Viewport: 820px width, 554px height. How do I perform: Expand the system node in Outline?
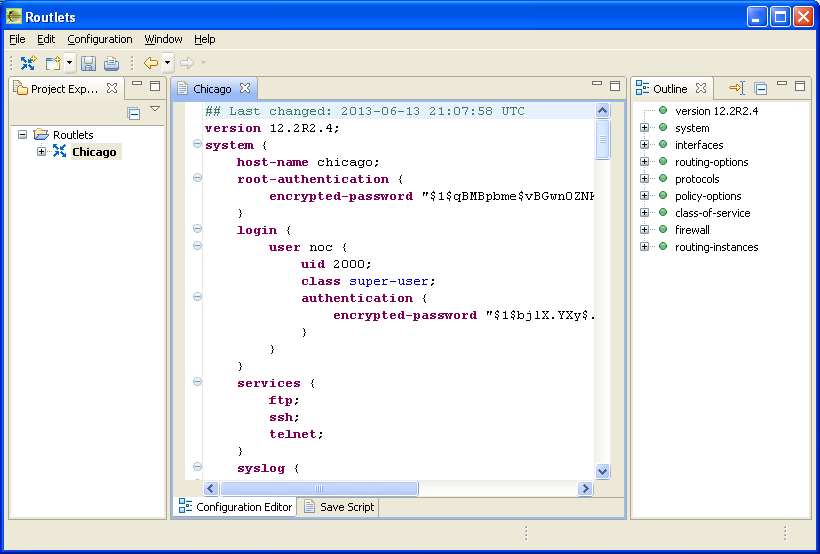(644, 128)
